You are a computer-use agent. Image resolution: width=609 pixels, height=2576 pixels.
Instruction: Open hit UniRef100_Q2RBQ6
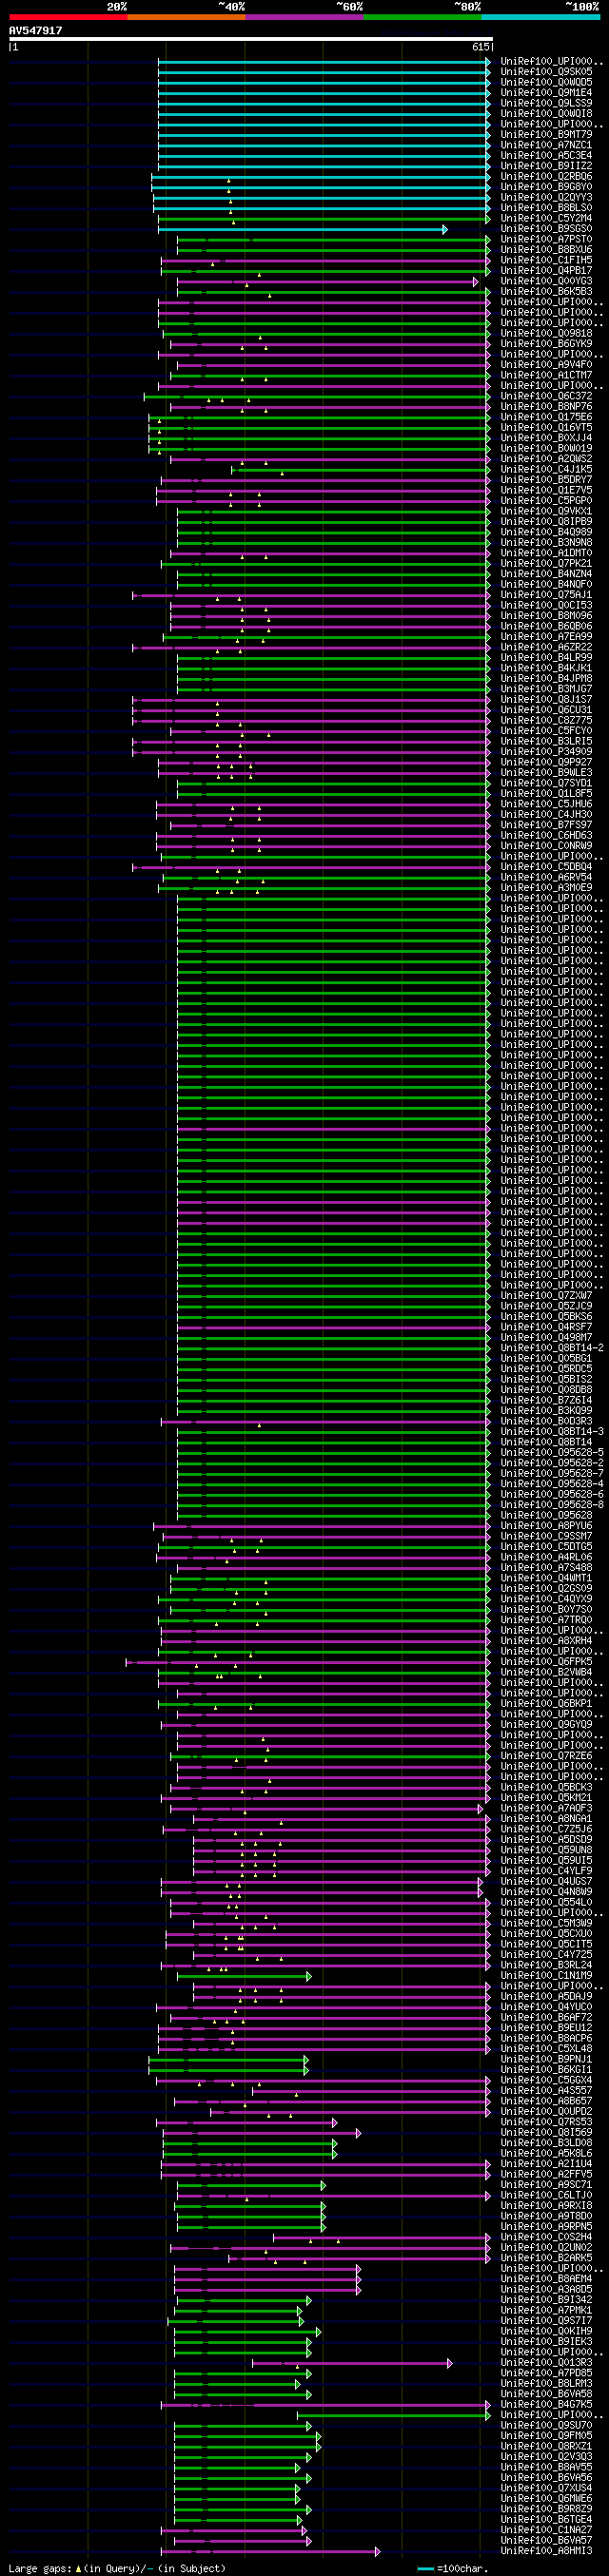point(546,177)
